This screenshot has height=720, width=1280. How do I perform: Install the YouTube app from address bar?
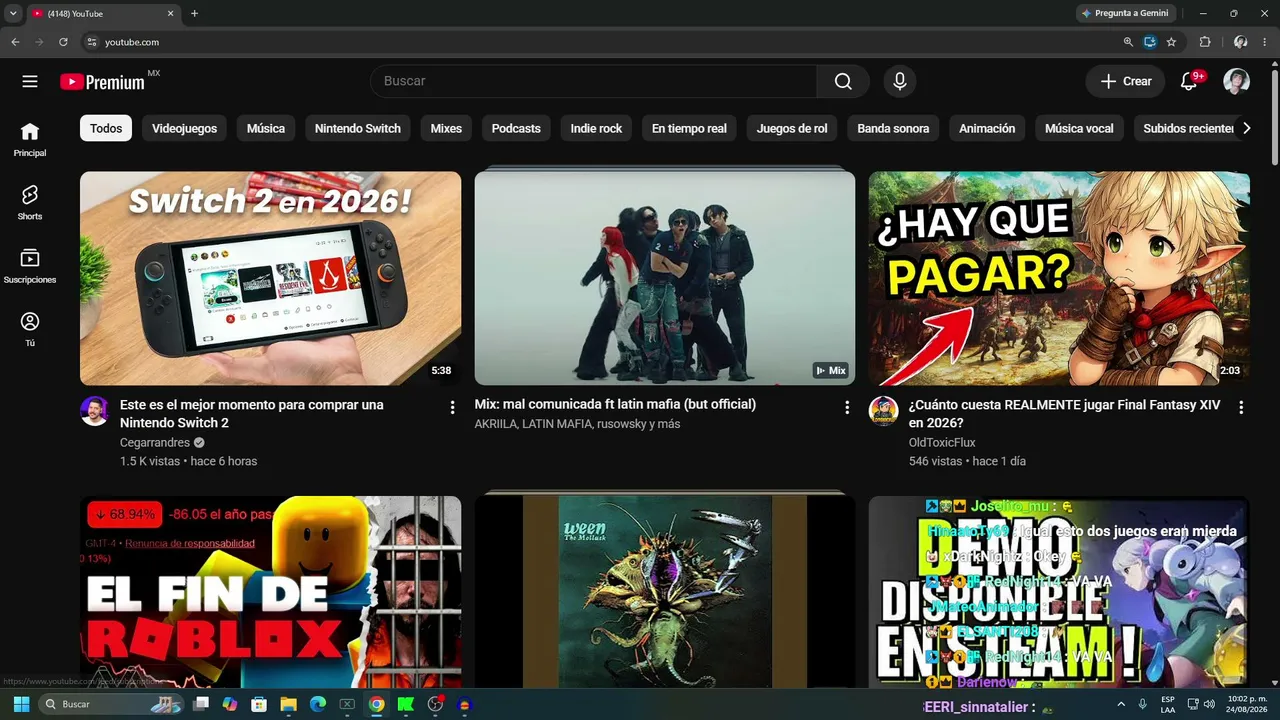pyautogui.click(x=1150, y=42)
